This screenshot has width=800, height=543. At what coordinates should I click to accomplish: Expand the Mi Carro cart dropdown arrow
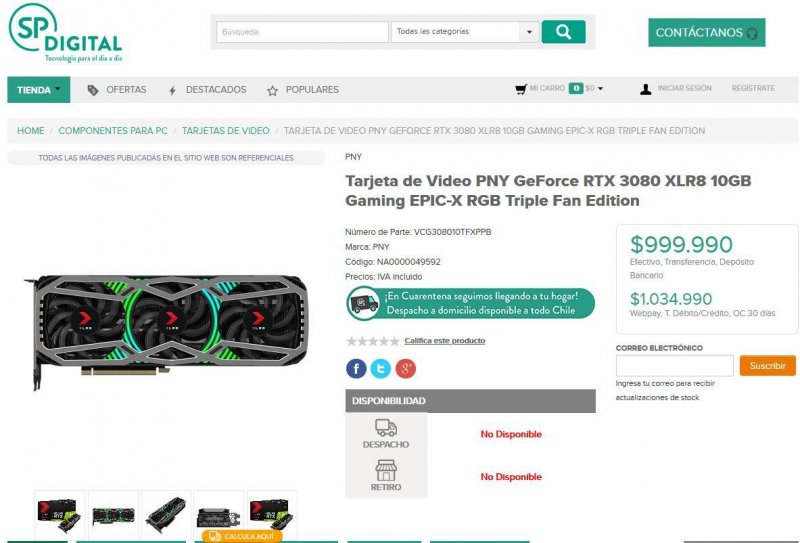pyautogui.click(x=601, y=89)
